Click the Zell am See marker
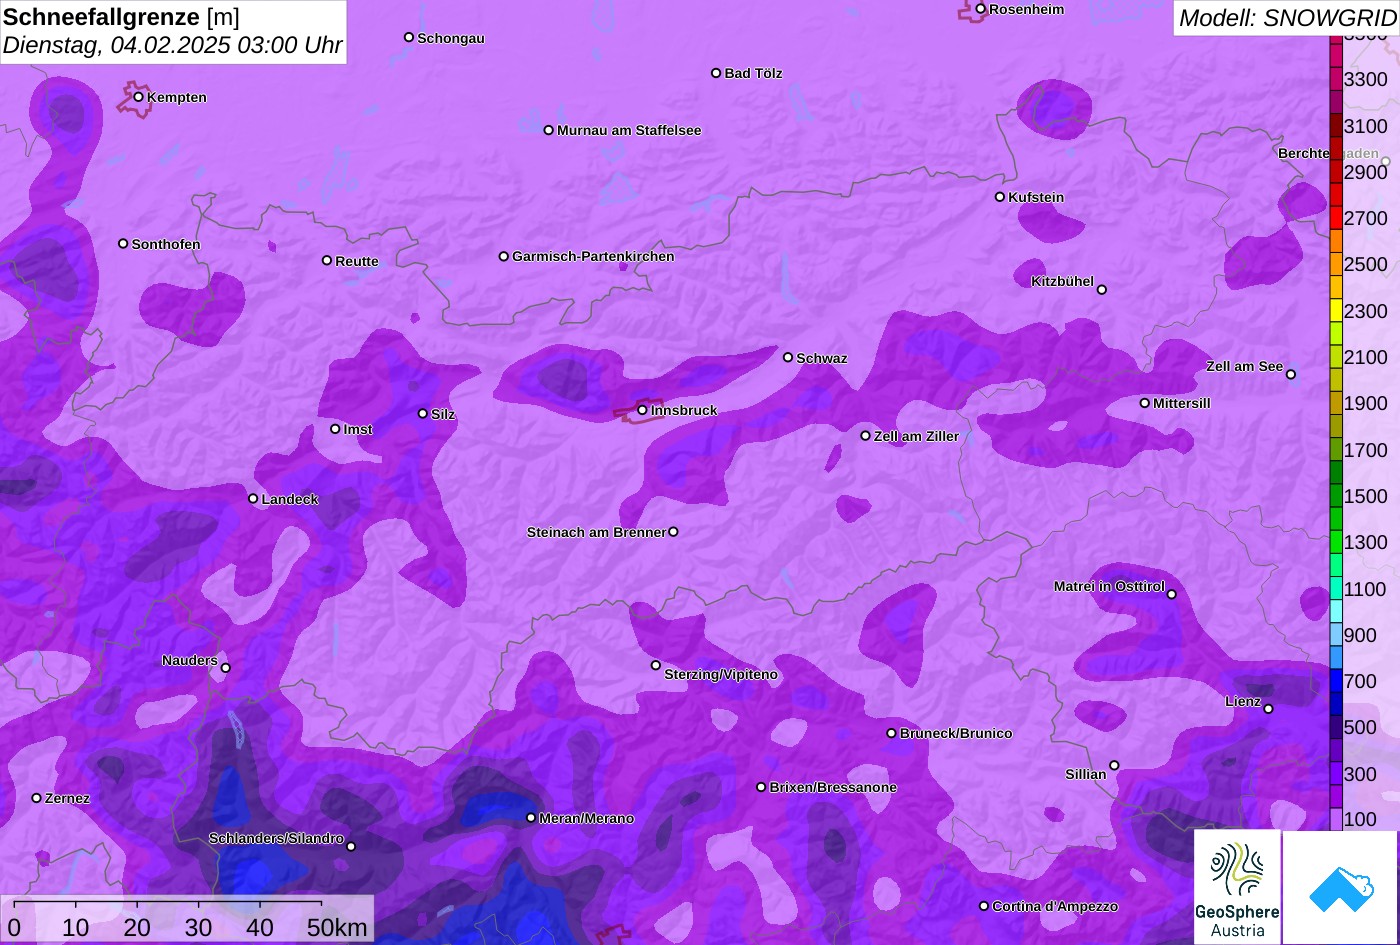Viewport: 1400px width, 945px height. pos(1290,375)
